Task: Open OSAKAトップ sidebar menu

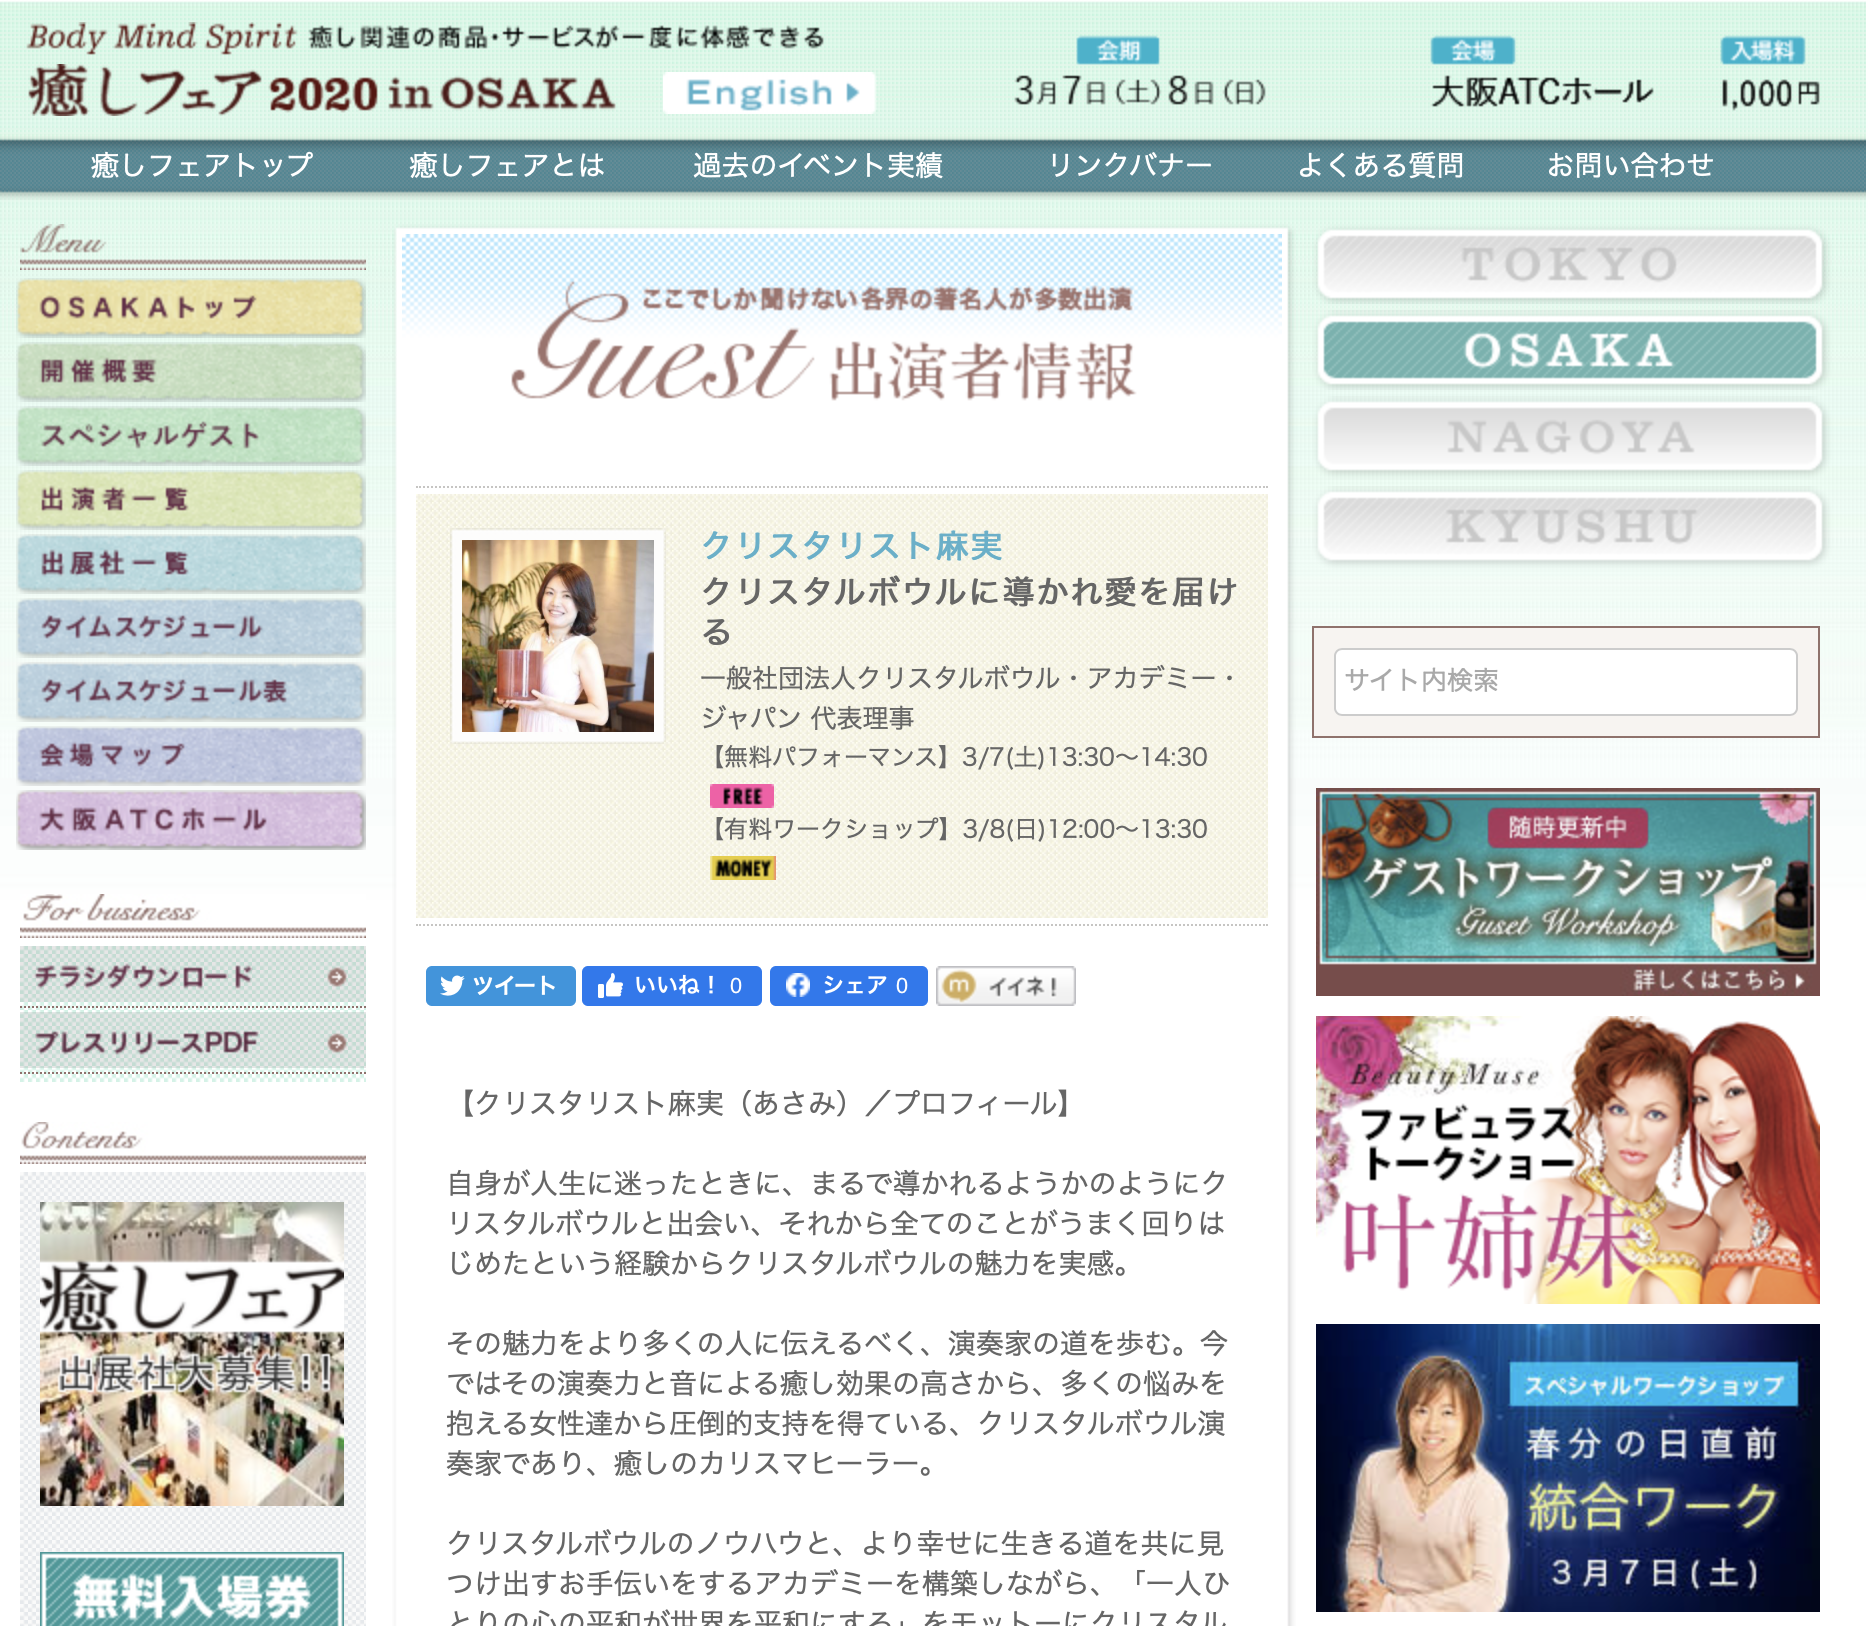Action: pyautogui.click(x=191, y=308)
